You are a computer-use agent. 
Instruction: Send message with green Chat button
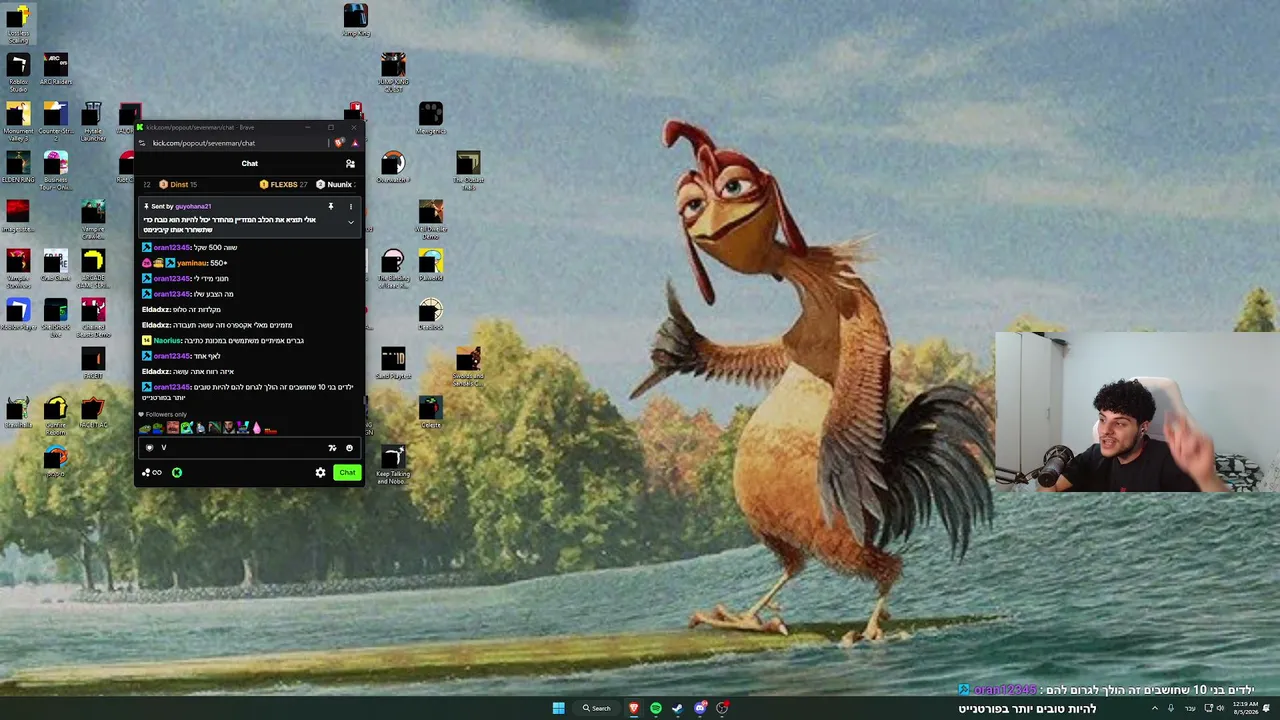(x=347, y=473)
